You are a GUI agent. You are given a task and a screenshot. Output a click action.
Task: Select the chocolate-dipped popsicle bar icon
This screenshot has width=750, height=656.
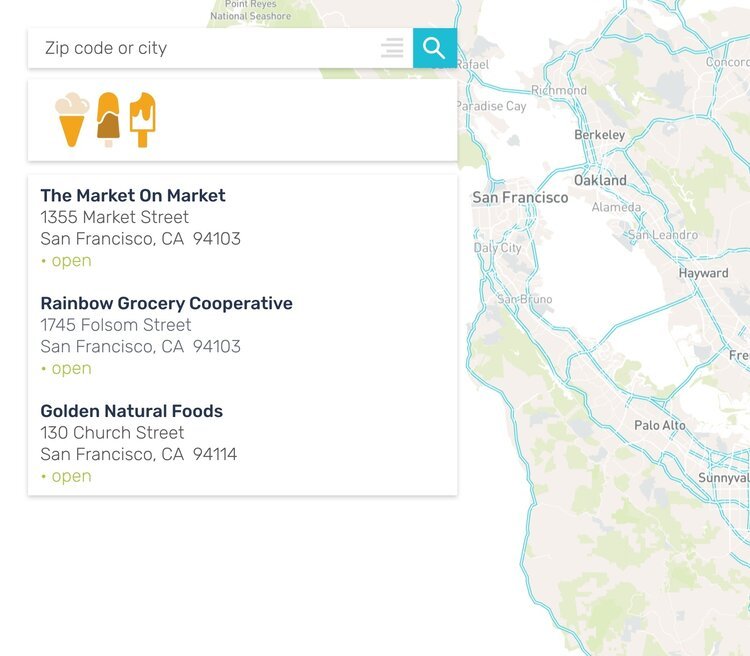point(108,120)
